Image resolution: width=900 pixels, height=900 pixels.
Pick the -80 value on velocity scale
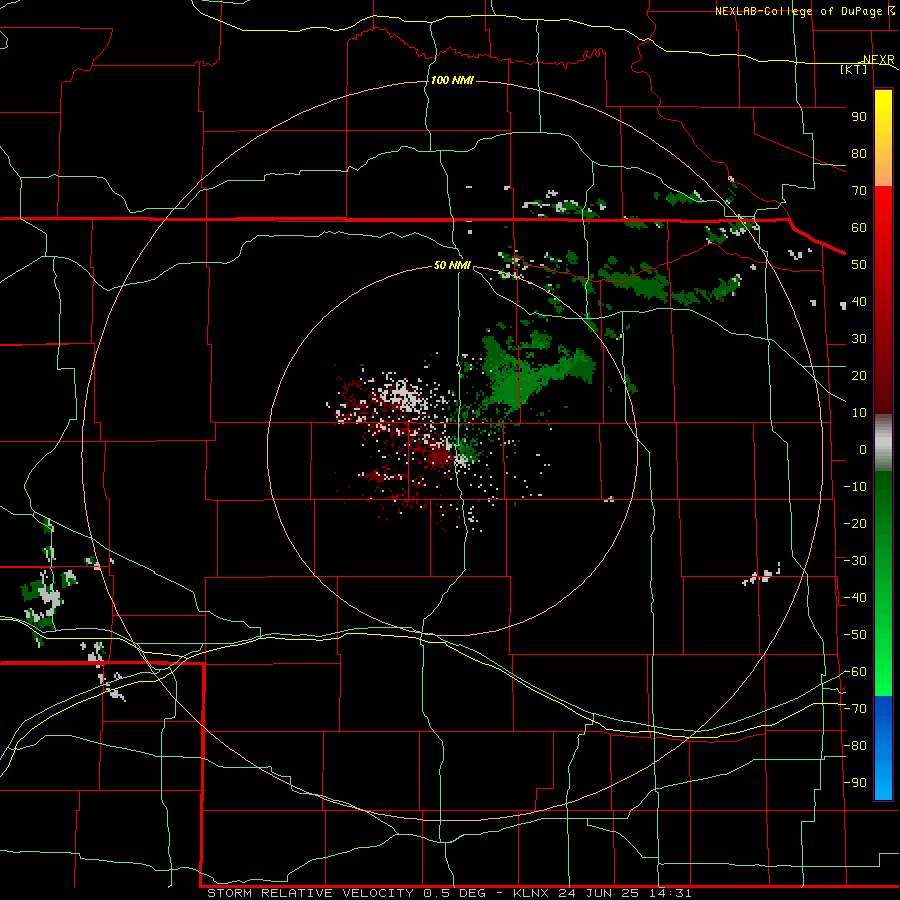tap(855, 746)
